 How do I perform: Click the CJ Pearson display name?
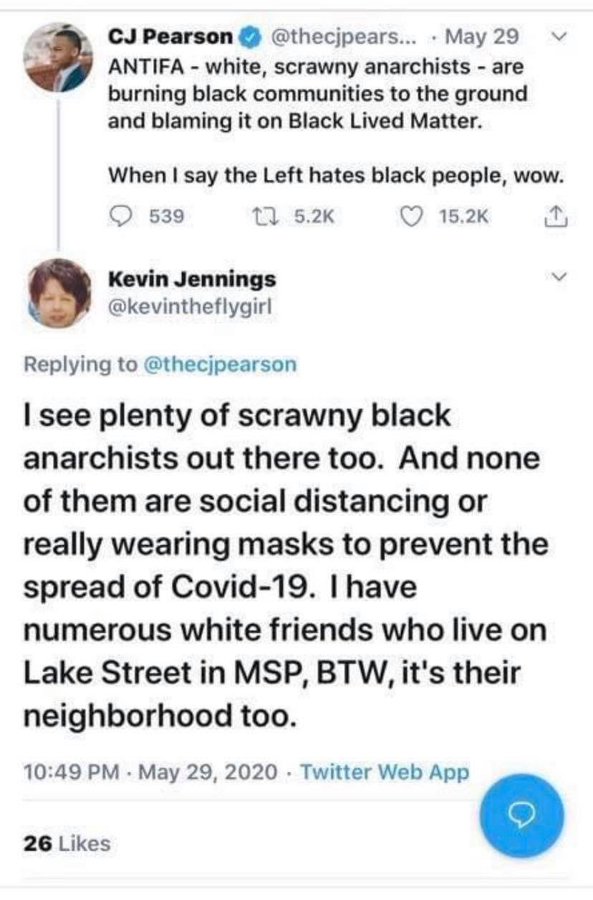pos(170,37)
